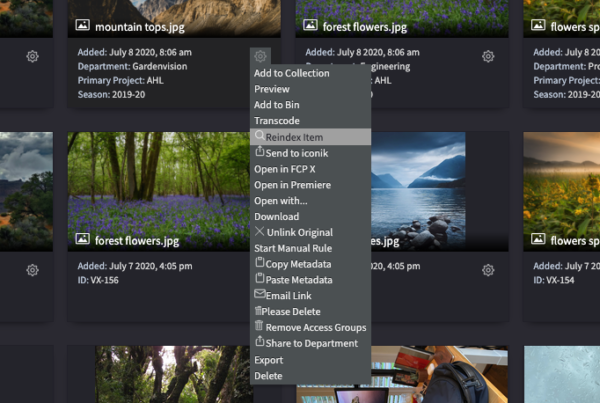Screen dimensions: 600x403
Task: Click the magnifier icon beside Reindex Item
Action: pyautogui.click(x=259, y=136)
